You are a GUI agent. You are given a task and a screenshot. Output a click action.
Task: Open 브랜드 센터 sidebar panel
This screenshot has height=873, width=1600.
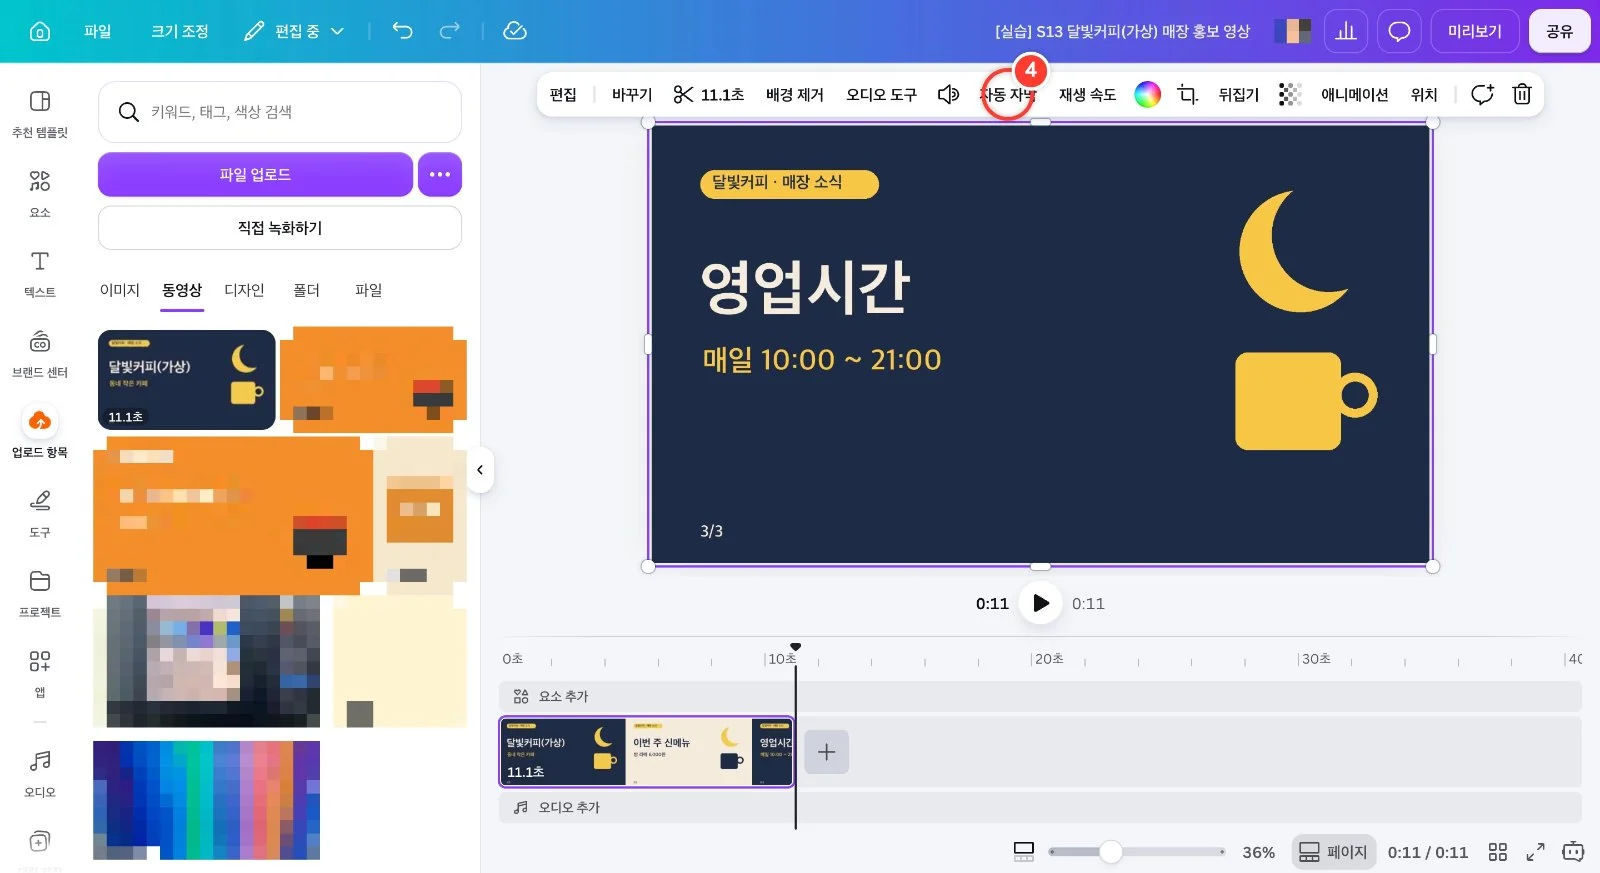tap(40, 353)
